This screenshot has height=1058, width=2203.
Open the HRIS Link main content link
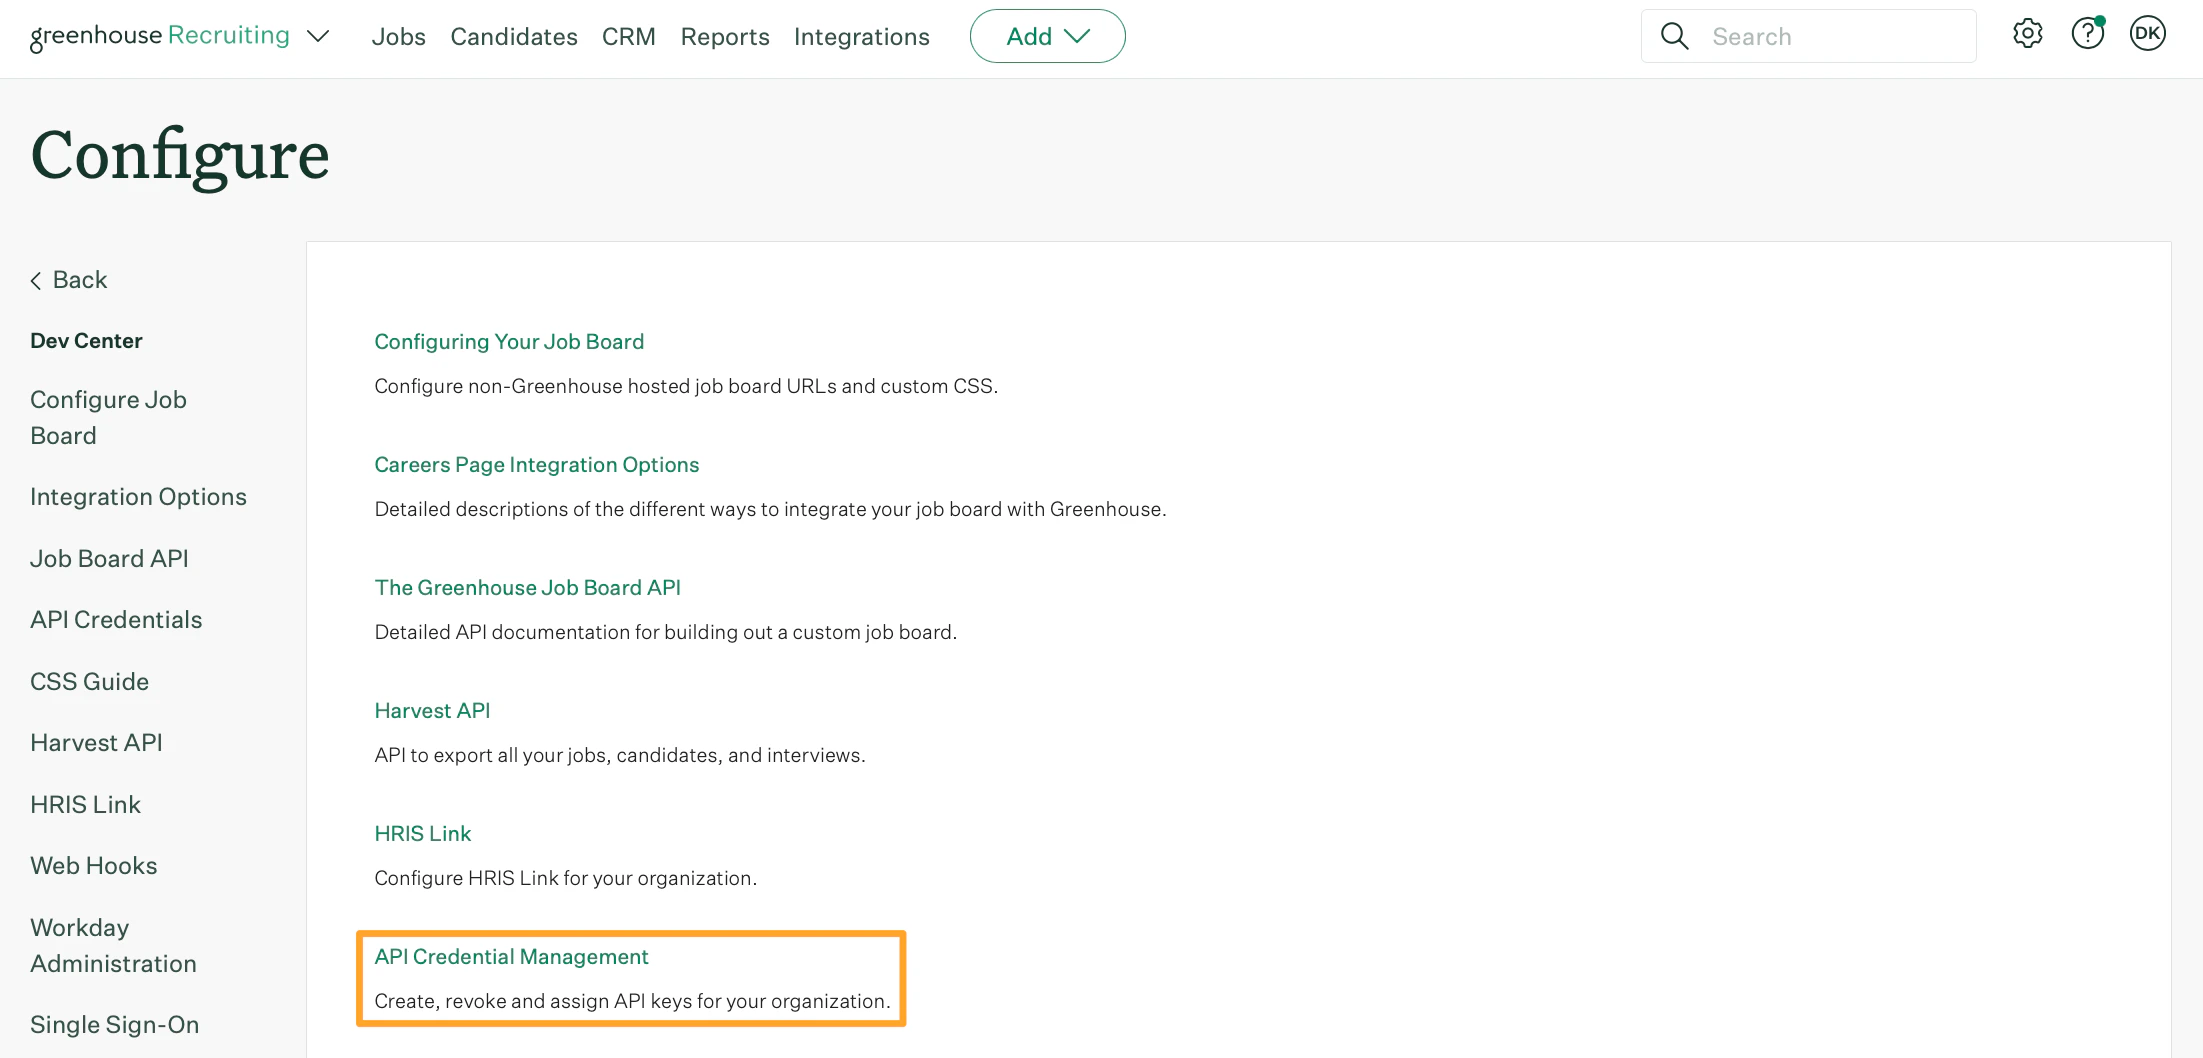(422, 834)
